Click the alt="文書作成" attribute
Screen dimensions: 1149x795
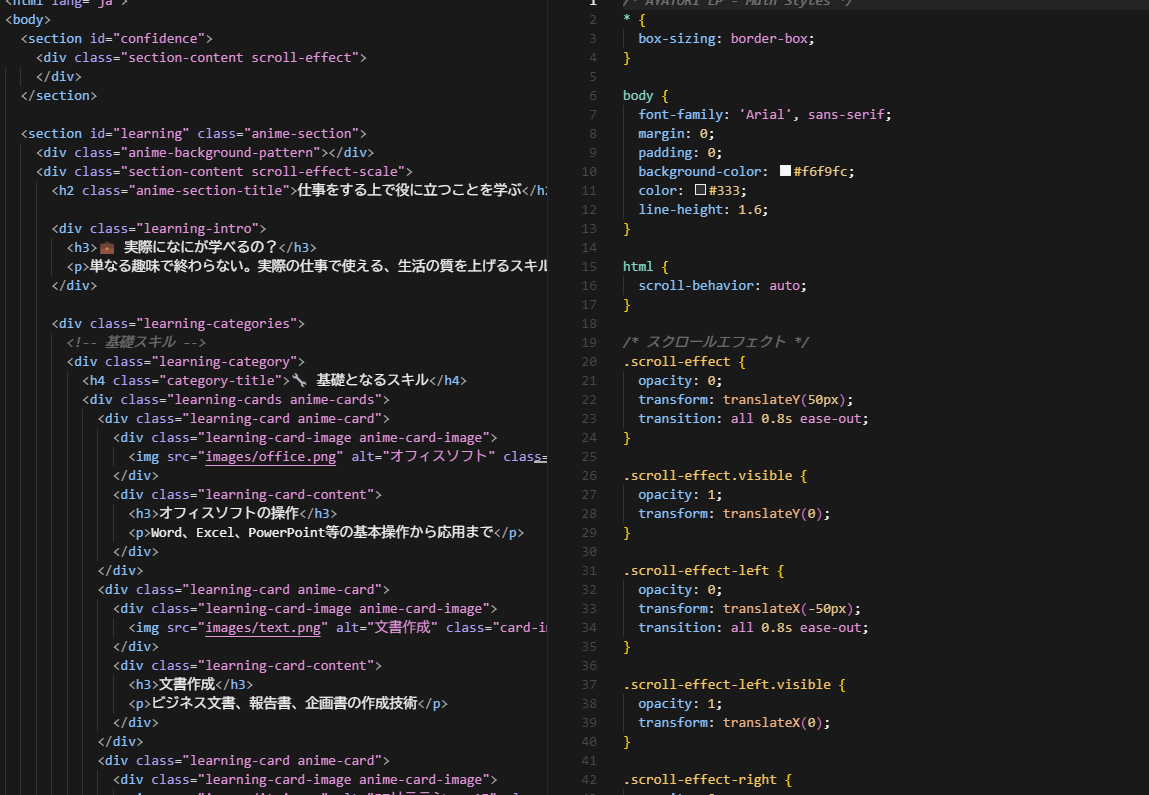tap(387, 628)
